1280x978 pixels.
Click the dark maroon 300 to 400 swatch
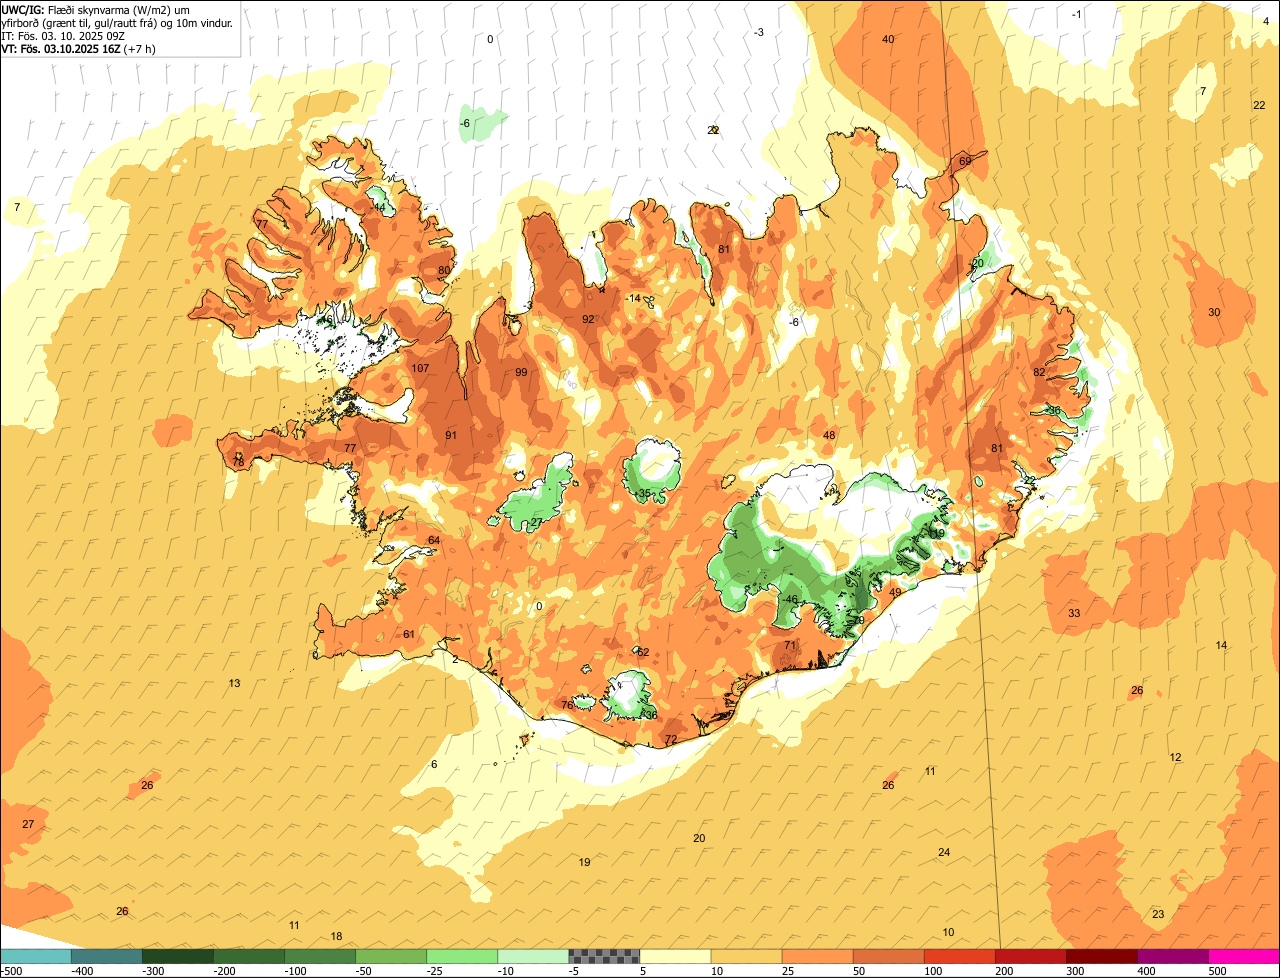point(1101,956)
